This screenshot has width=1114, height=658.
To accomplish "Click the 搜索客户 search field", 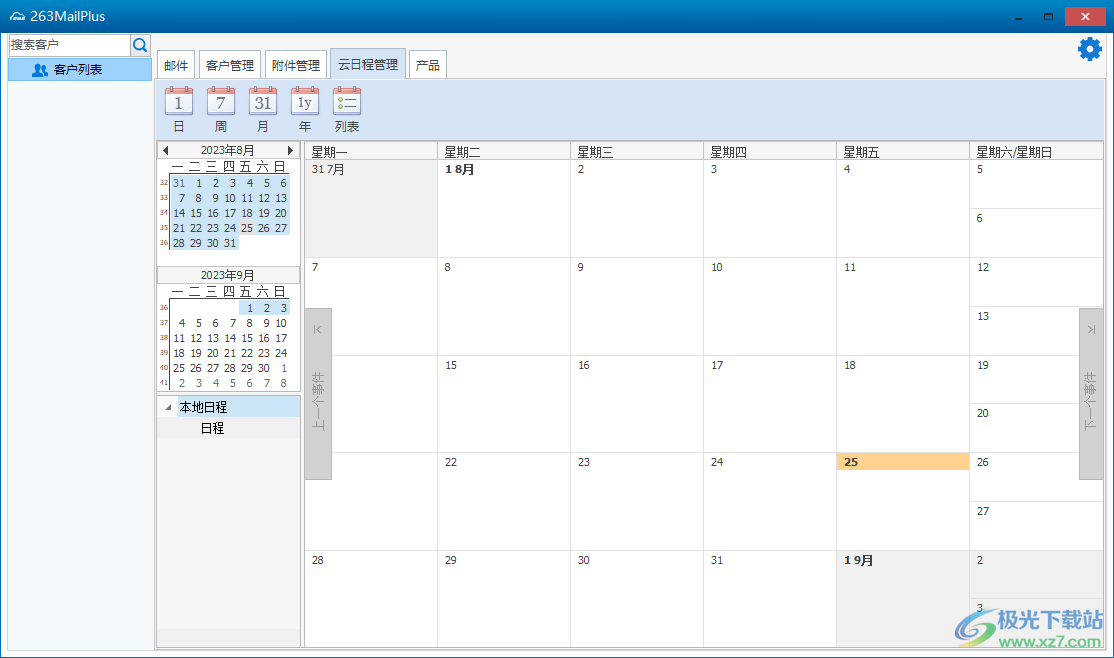I will [x=69, y=45].
